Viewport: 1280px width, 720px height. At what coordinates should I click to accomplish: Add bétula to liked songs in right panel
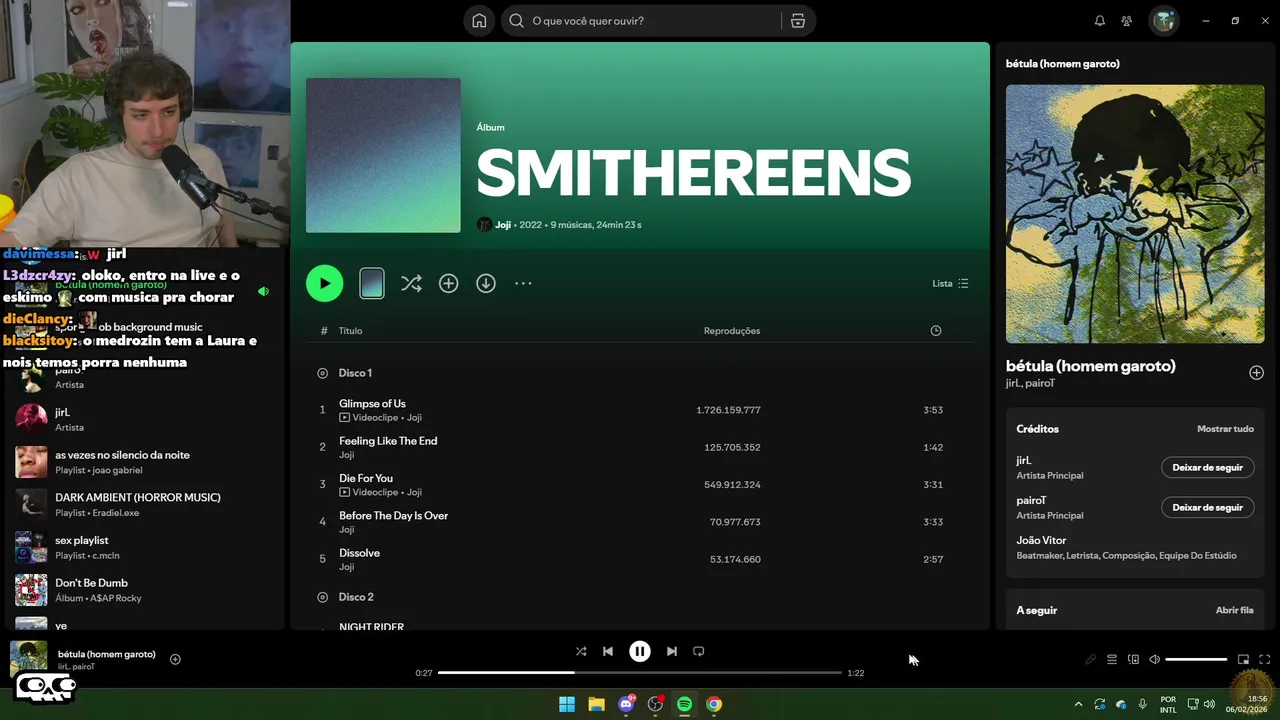(1256, 373)
